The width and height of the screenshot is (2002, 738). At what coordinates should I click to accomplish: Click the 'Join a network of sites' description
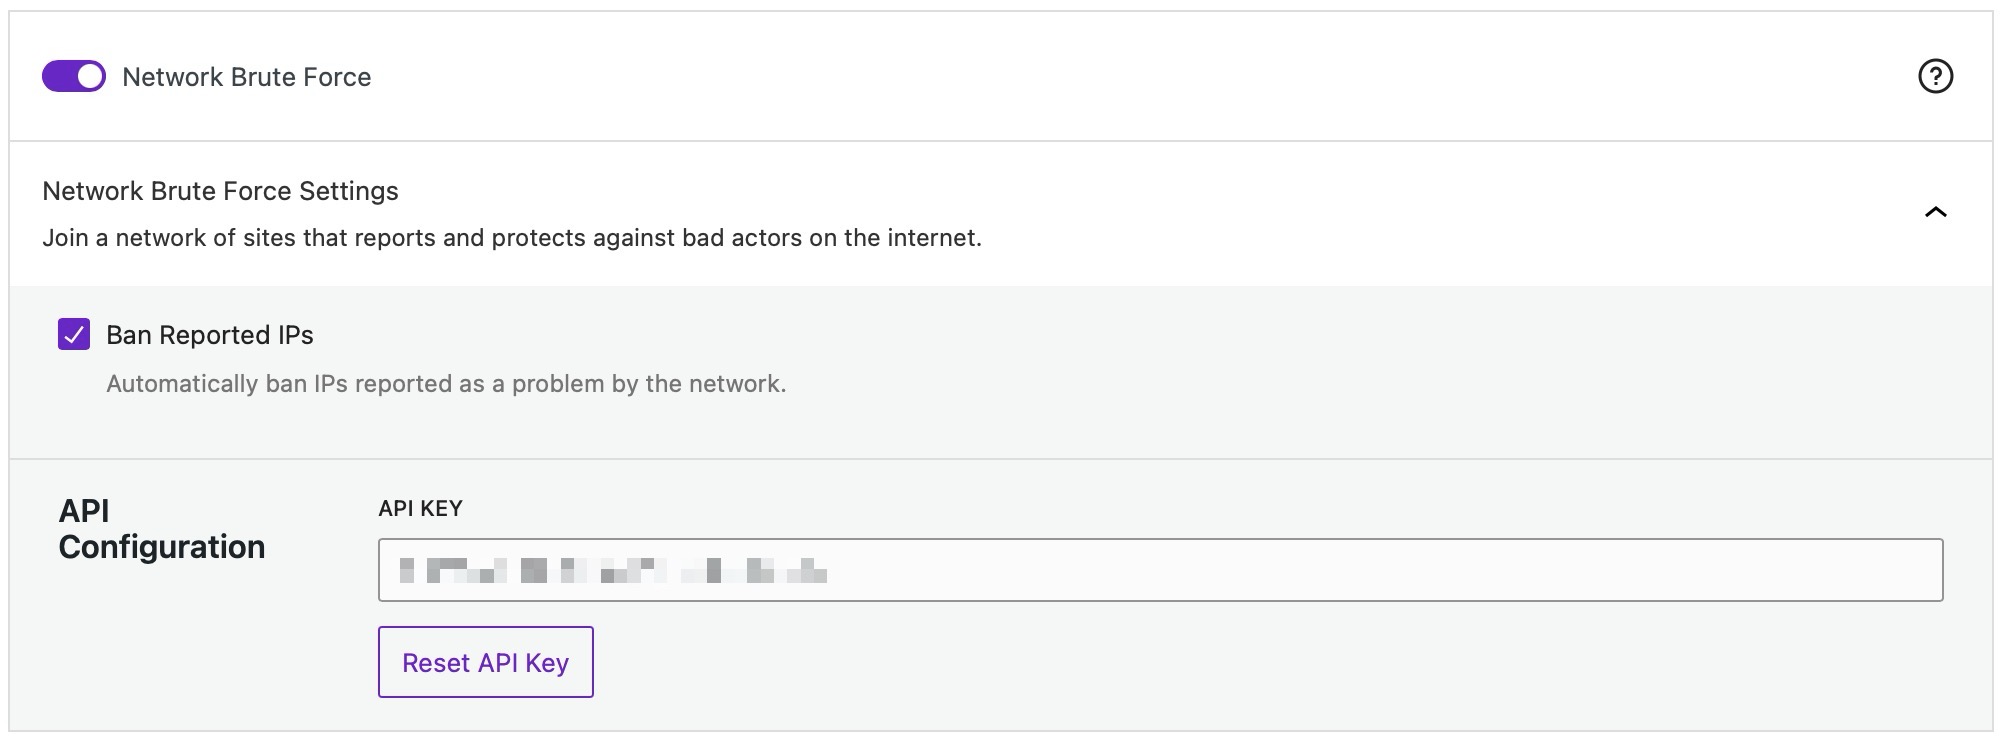point(511,238)
